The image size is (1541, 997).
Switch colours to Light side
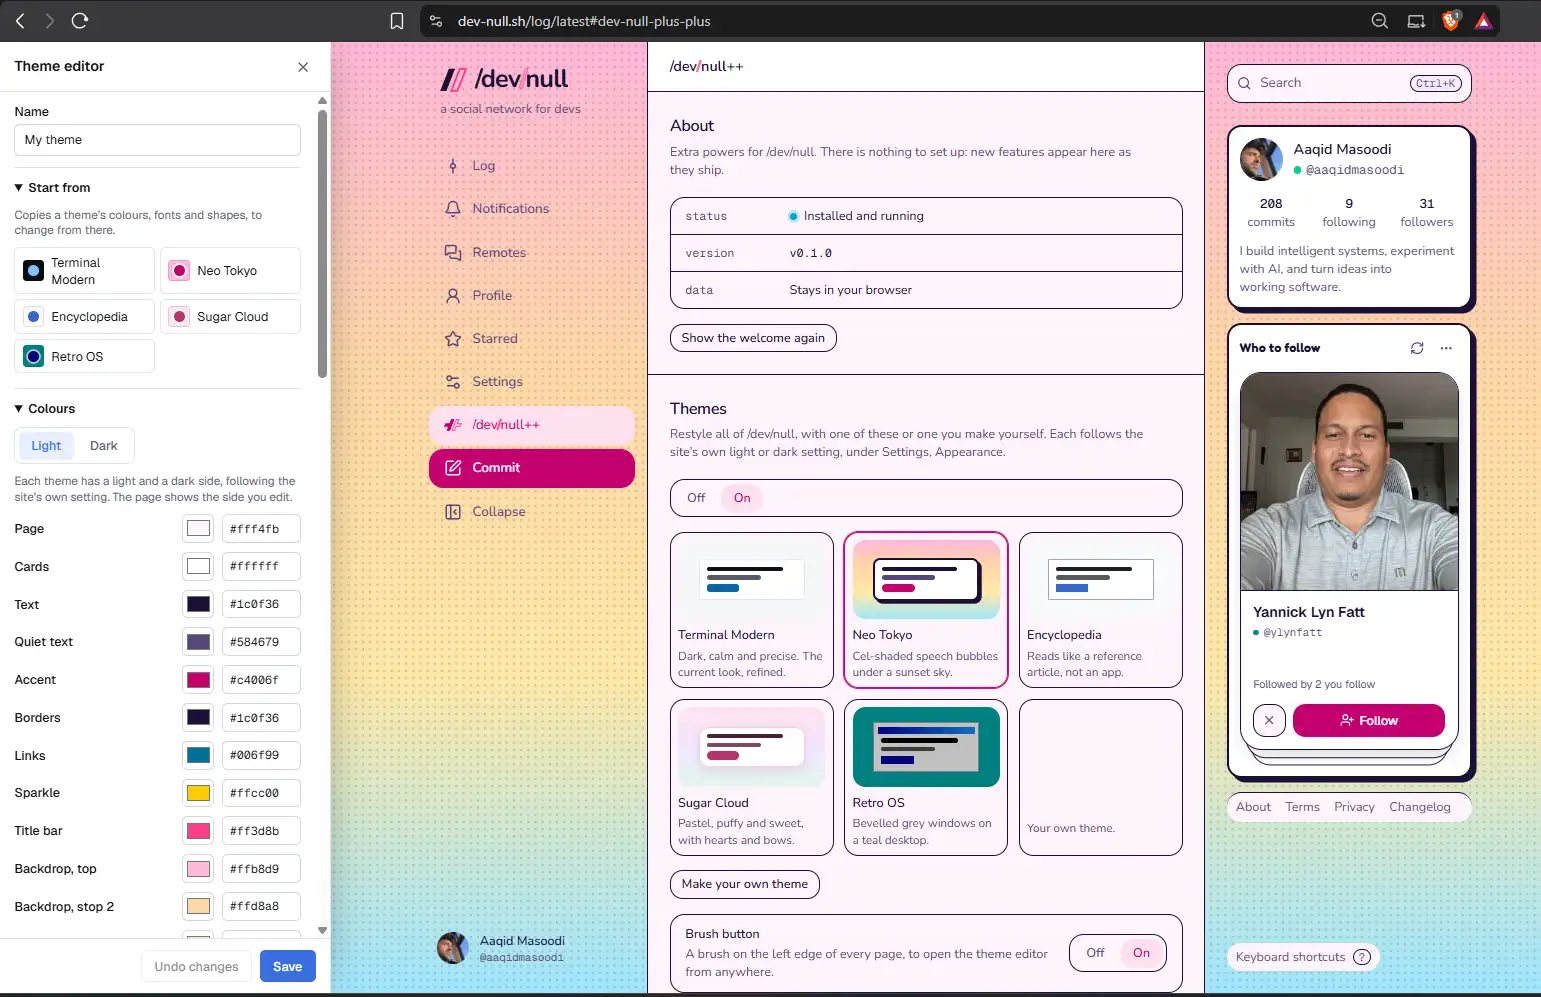point(46,446)
